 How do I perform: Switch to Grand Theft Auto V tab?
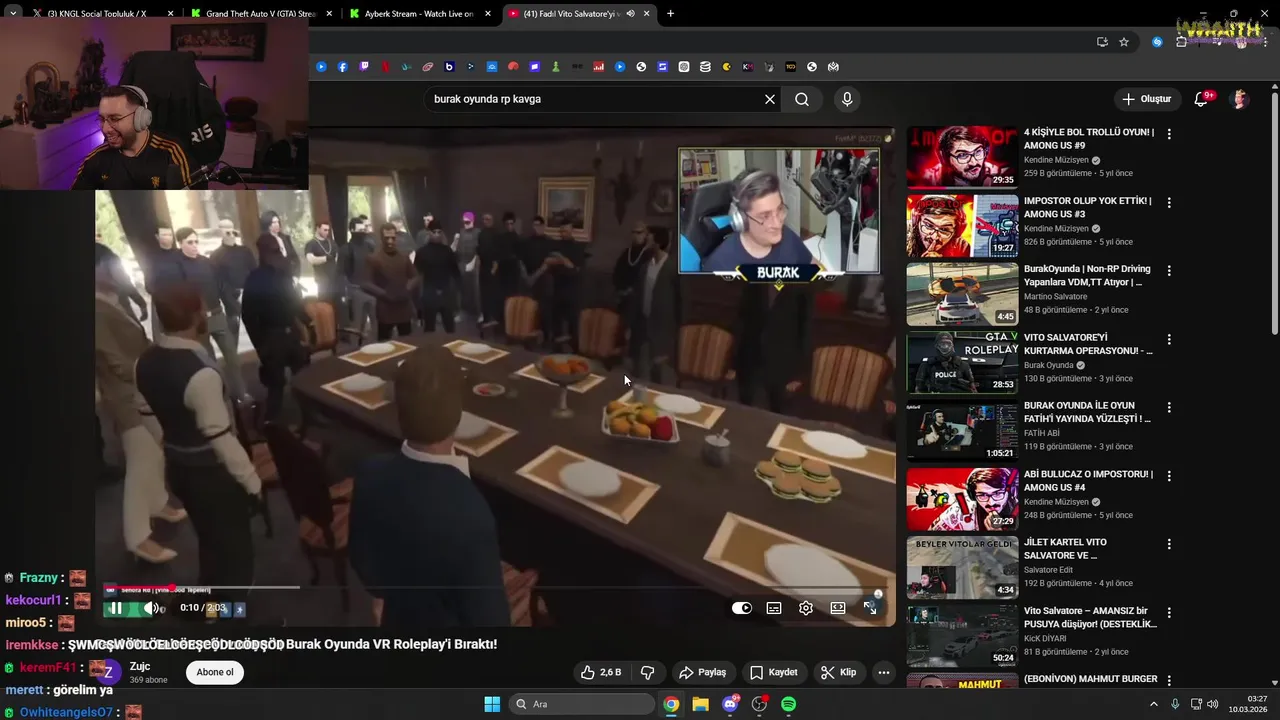point(260,14)
